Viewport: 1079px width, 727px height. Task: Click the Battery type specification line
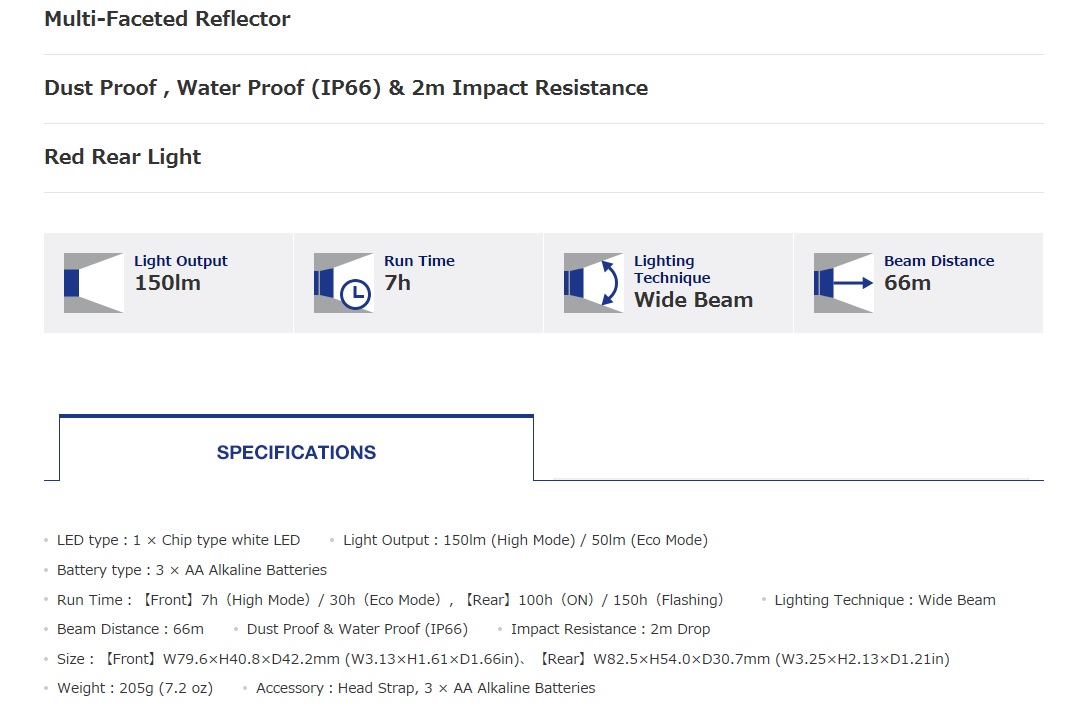[191, 570]
